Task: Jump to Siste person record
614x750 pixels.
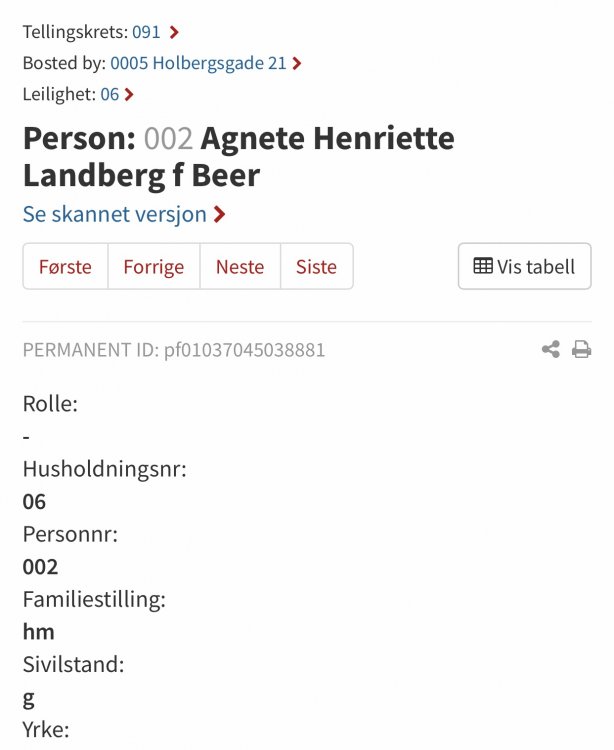Action: (x=316, y=267)
